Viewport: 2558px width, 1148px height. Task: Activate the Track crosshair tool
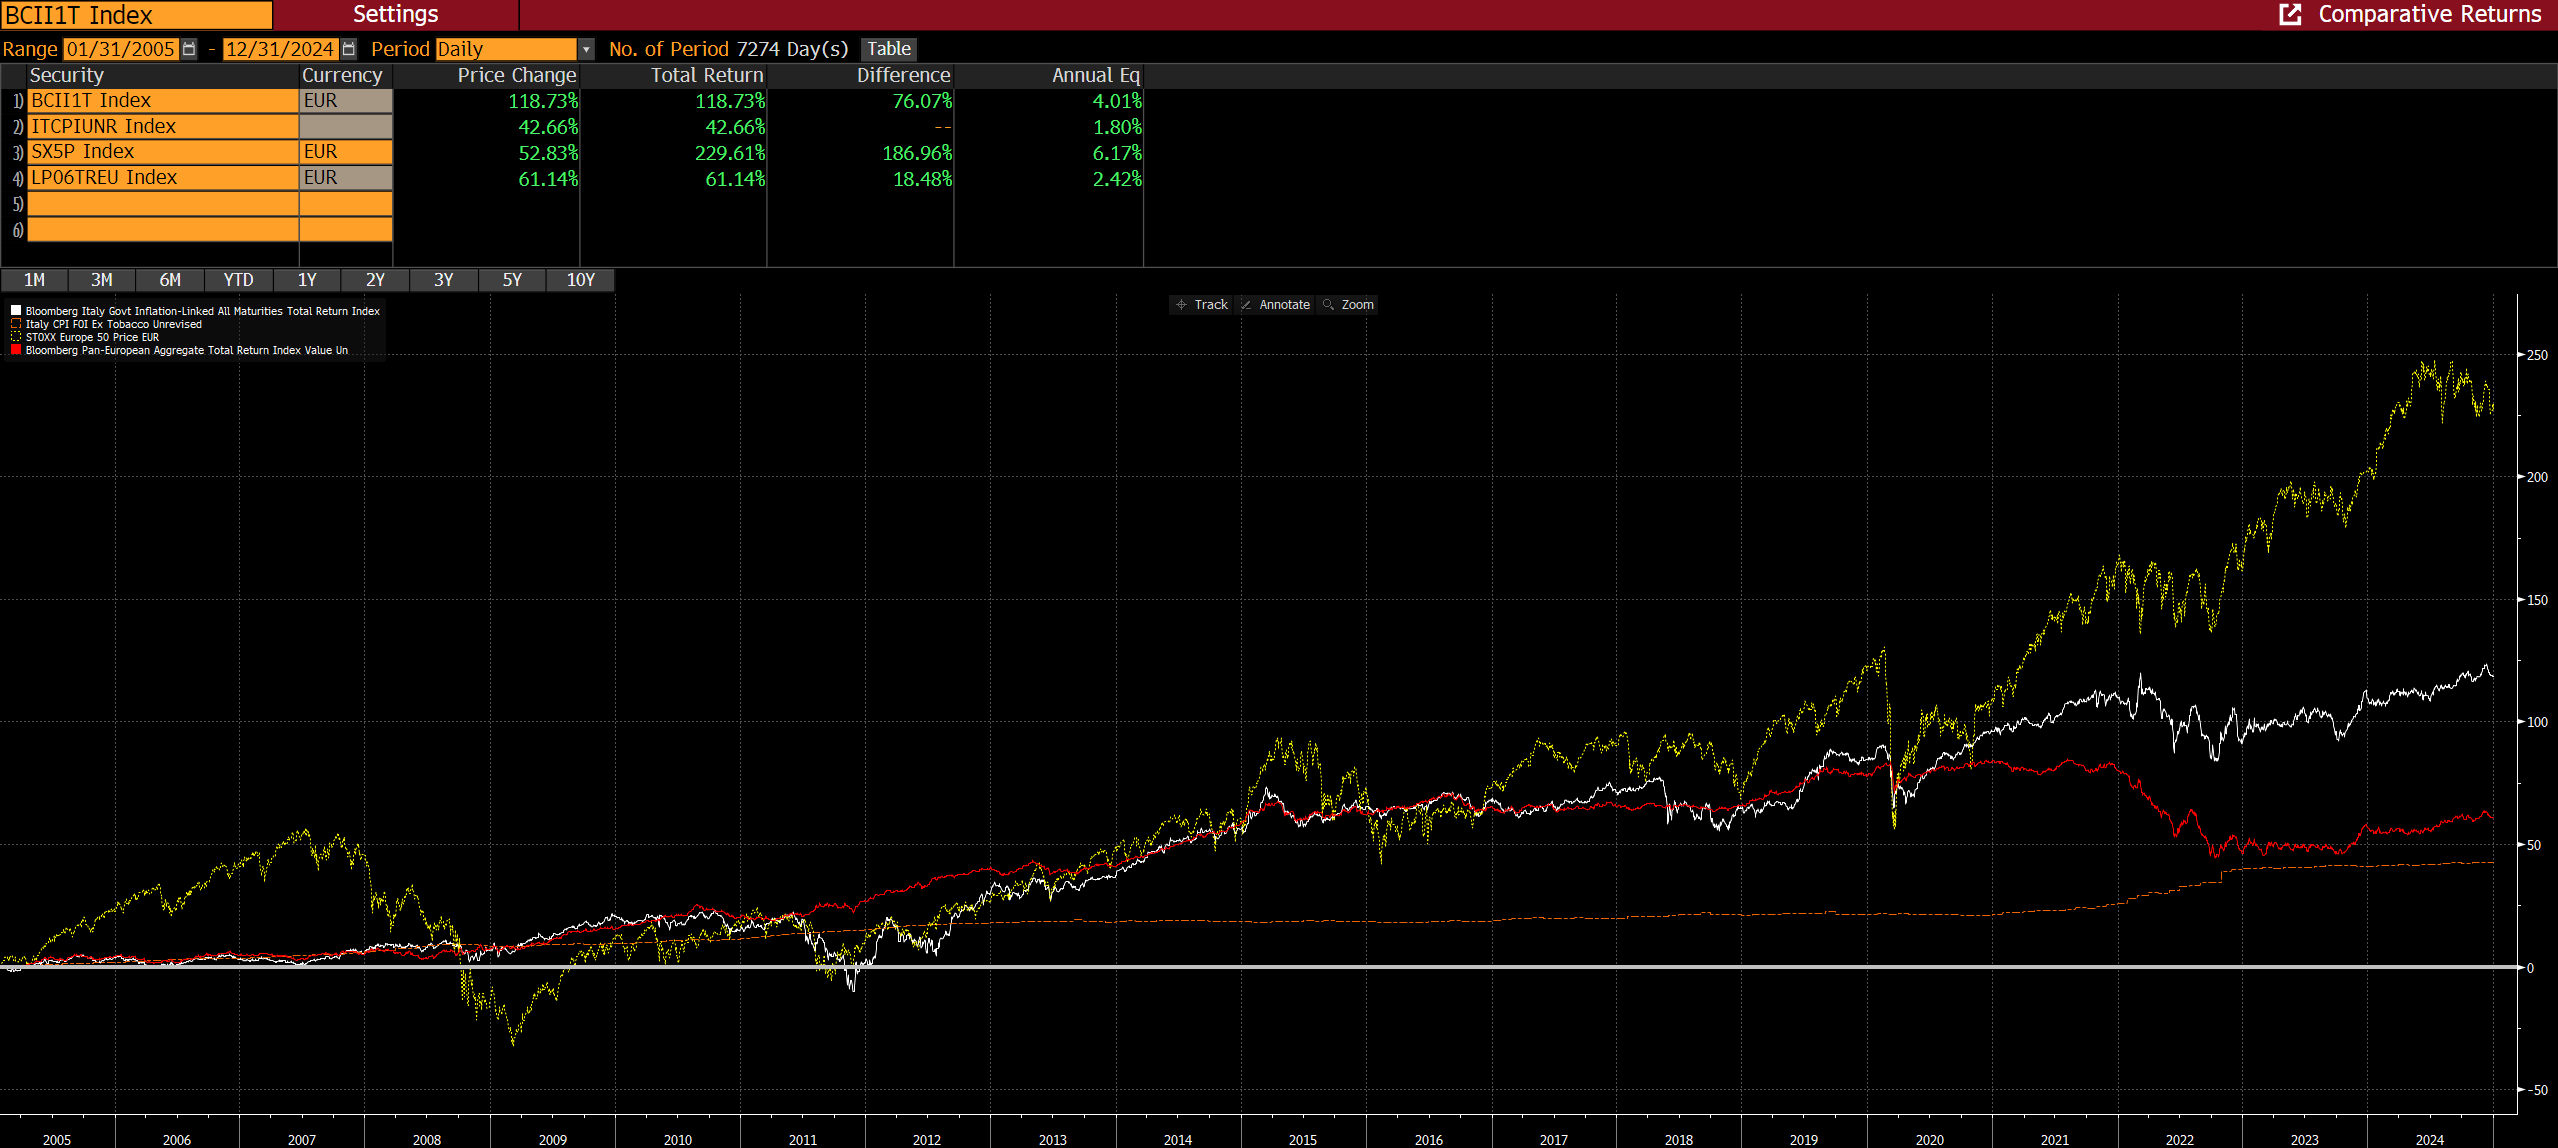1202,305
